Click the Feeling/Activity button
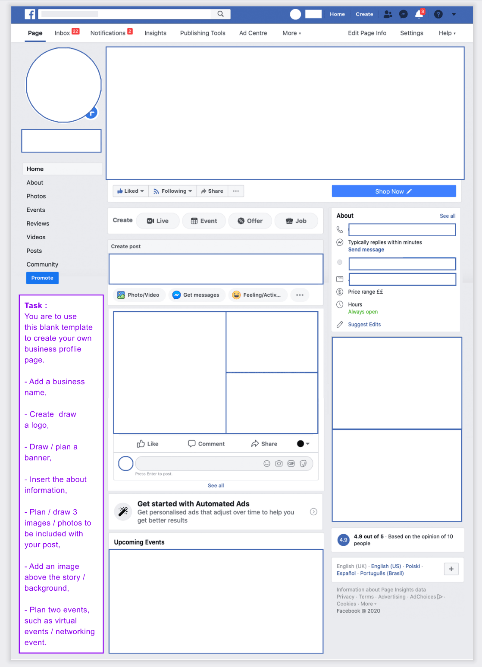 click(x=257, y=295)
